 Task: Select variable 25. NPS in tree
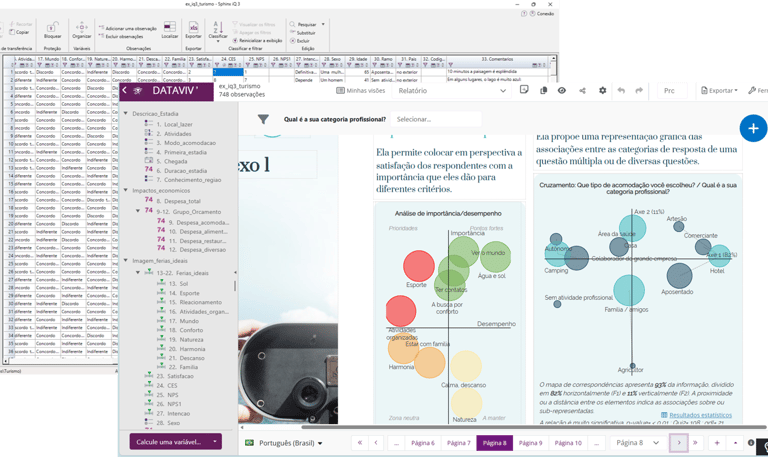(x=168, y=395)
